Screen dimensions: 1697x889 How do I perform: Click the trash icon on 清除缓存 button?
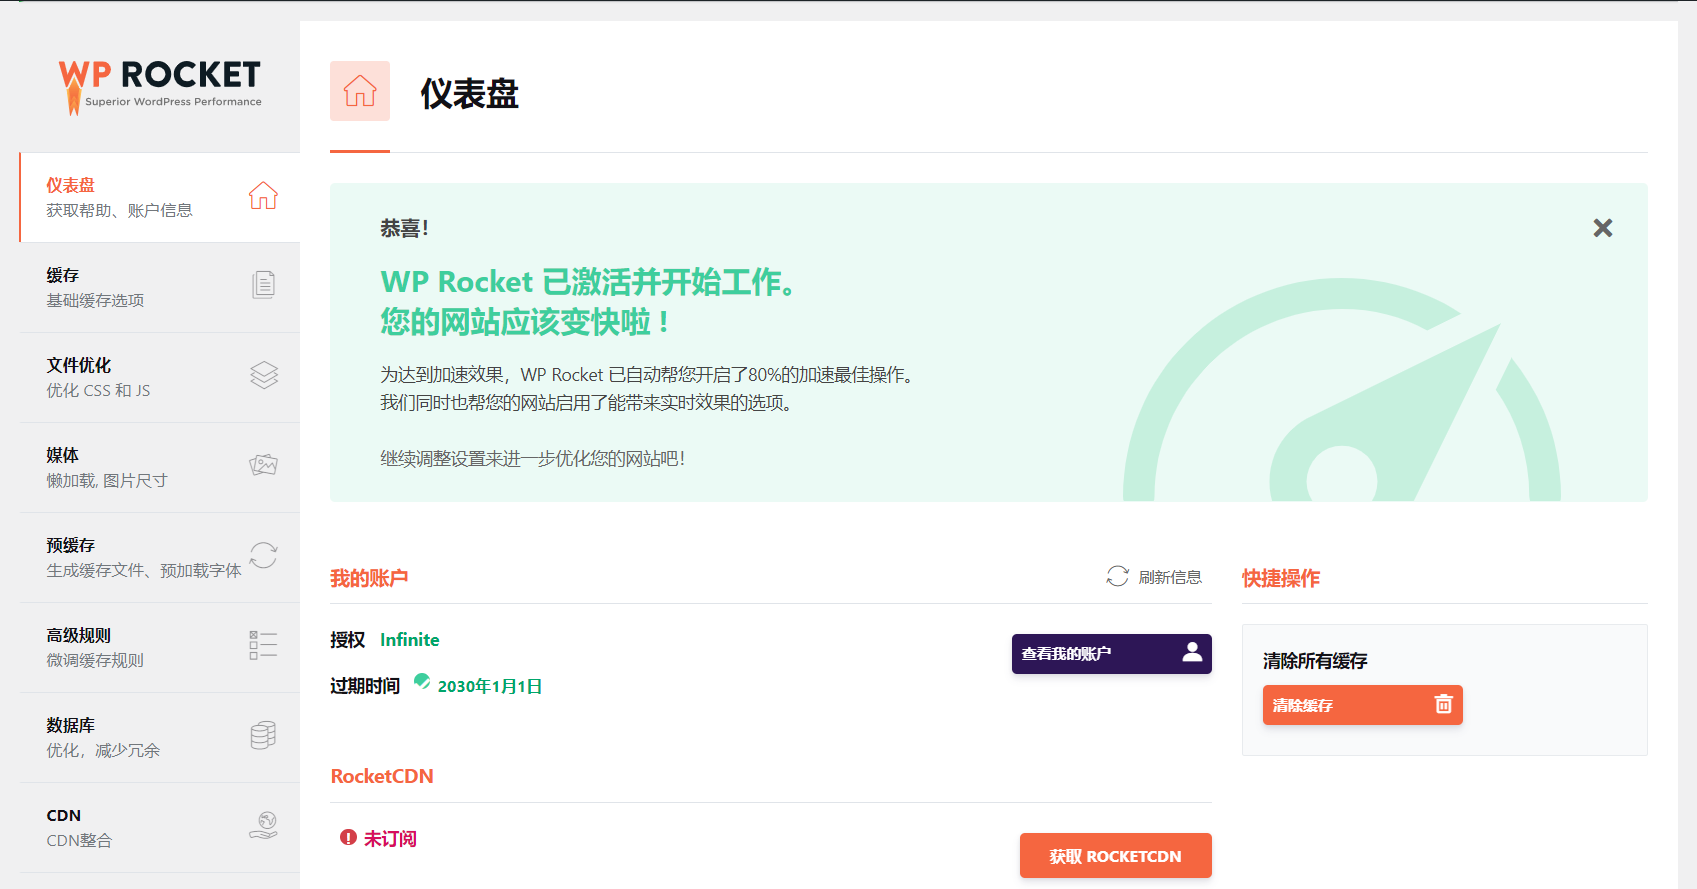click(1443, 704)
